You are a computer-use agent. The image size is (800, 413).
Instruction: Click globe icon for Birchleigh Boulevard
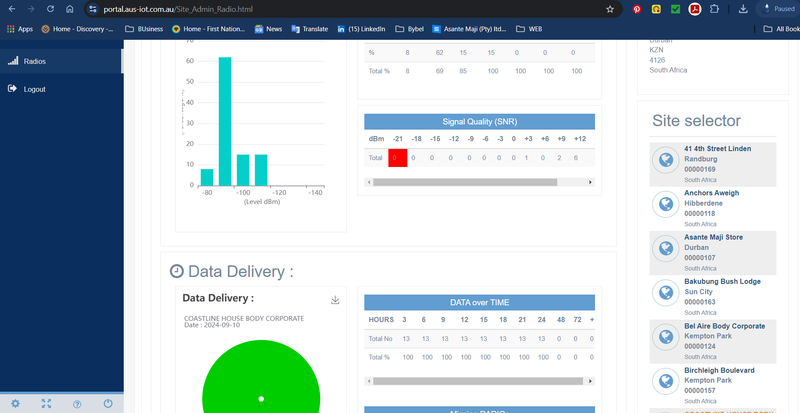(665, 381)
